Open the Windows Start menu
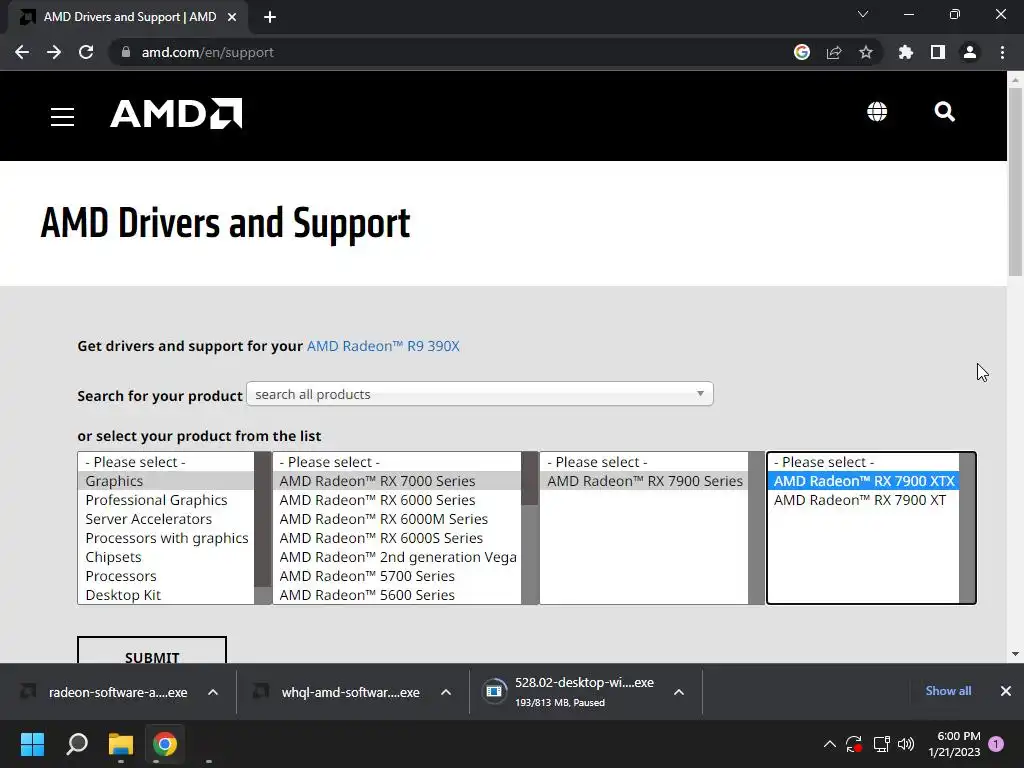The height and width of the screenshot is (768, 1024). click(x=32, y=744)
